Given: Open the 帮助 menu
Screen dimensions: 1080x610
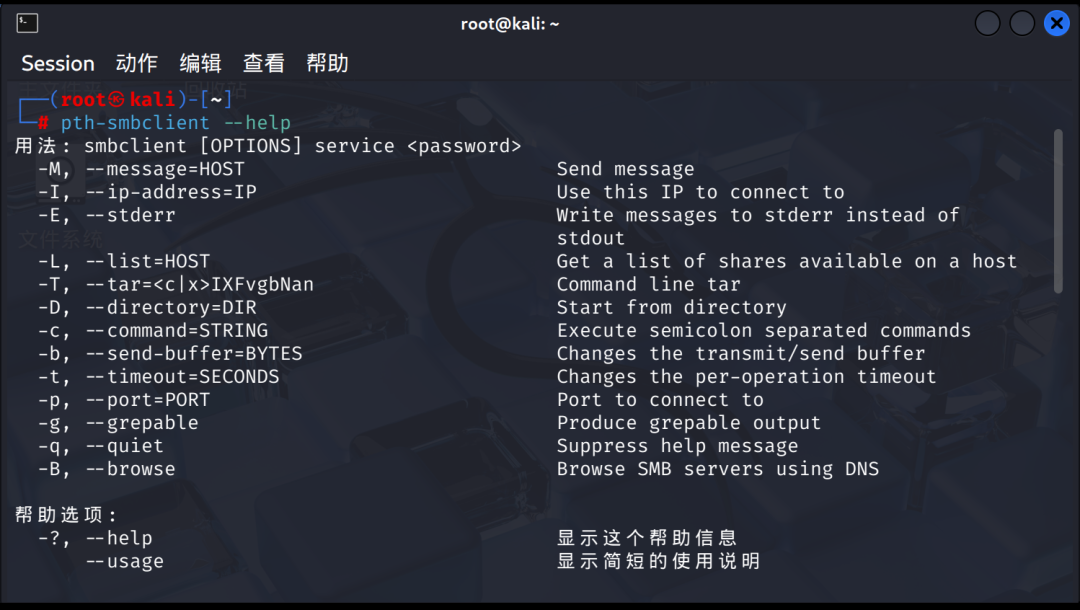Looking at the screenshot, I should 327,63.
